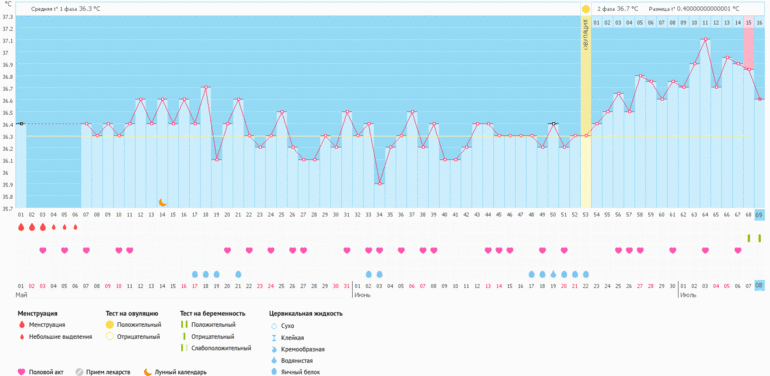Click the Менструация legend heading

click(37, 314)
